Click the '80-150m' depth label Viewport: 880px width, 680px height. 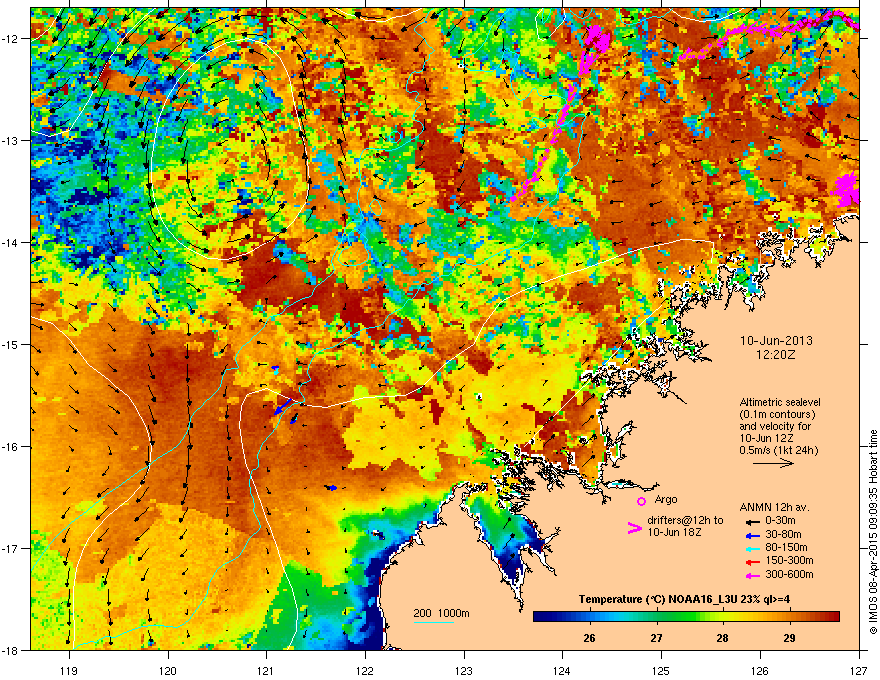coord(786,548)
